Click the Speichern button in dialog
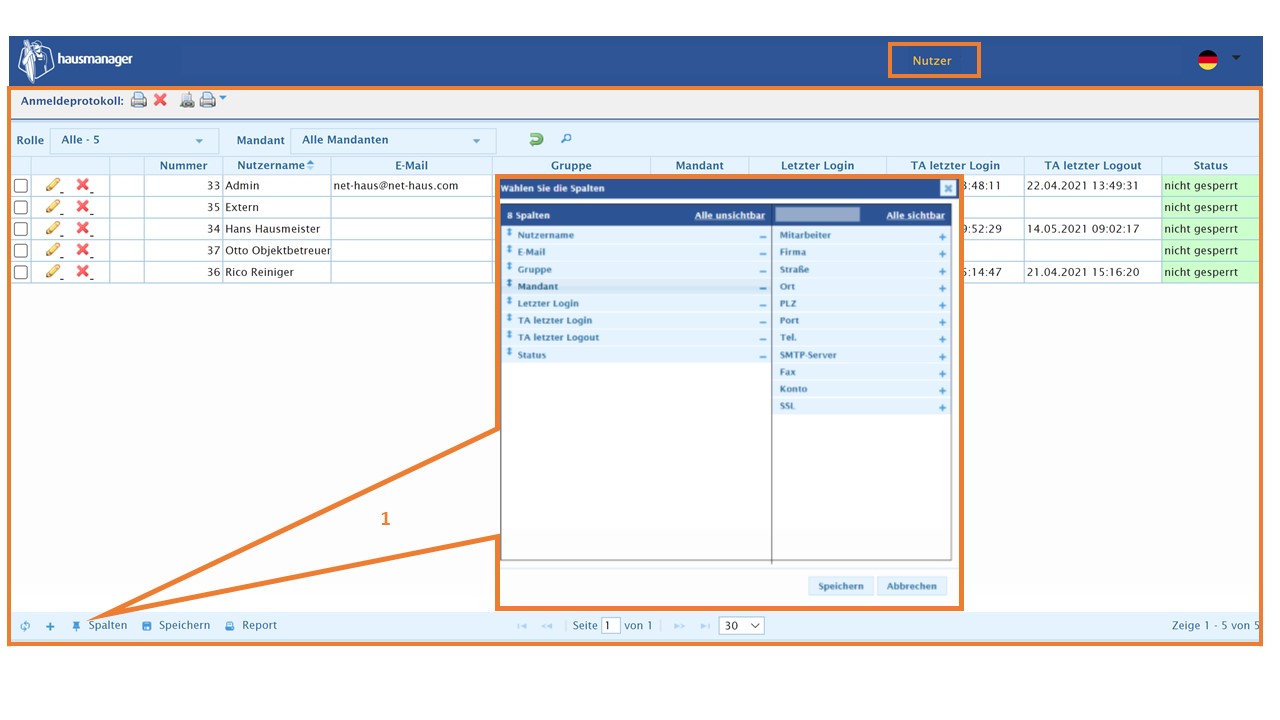Screen dimensions: 1280x720 pos(840,586)
